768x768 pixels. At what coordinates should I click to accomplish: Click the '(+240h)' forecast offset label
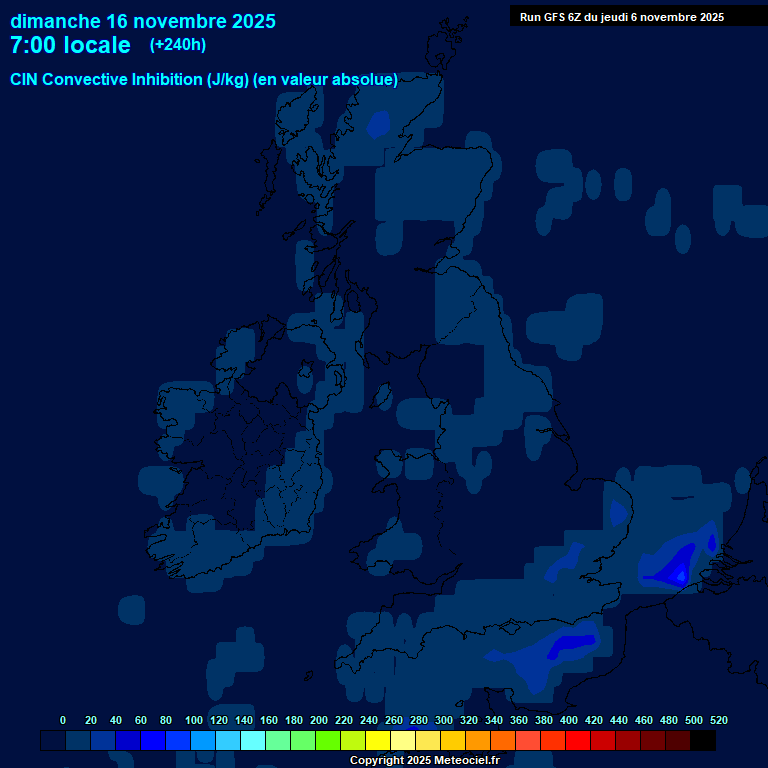click(x=178, y=45)
